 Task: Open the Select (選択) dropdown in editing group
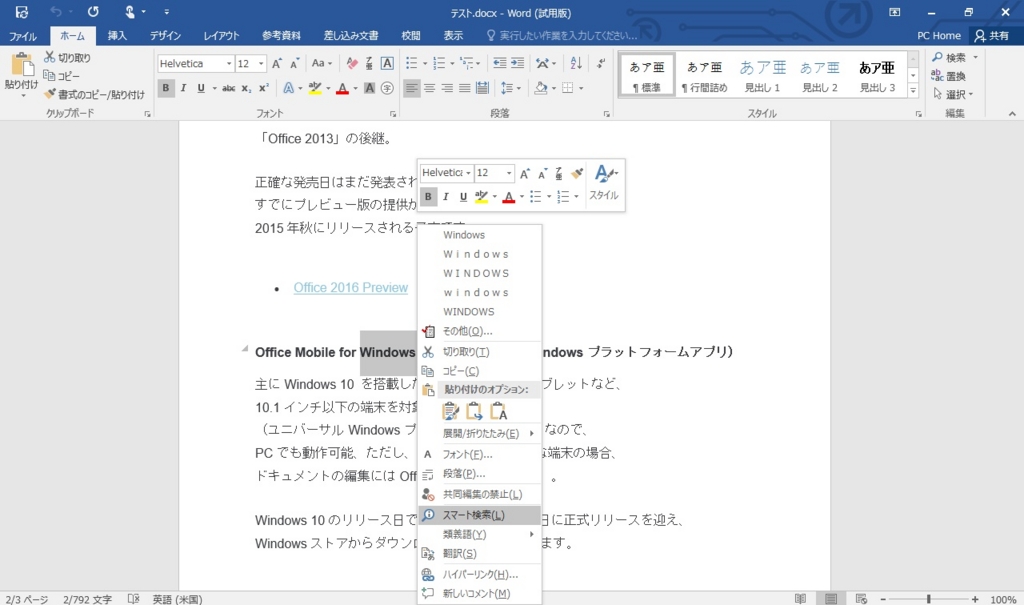coord(953,95)
